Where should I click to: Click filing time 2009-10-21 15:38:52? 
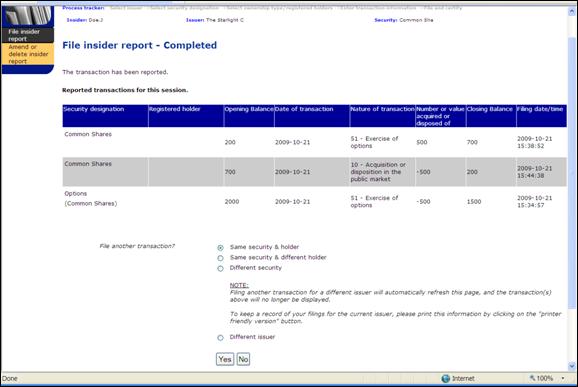point(535,142)
